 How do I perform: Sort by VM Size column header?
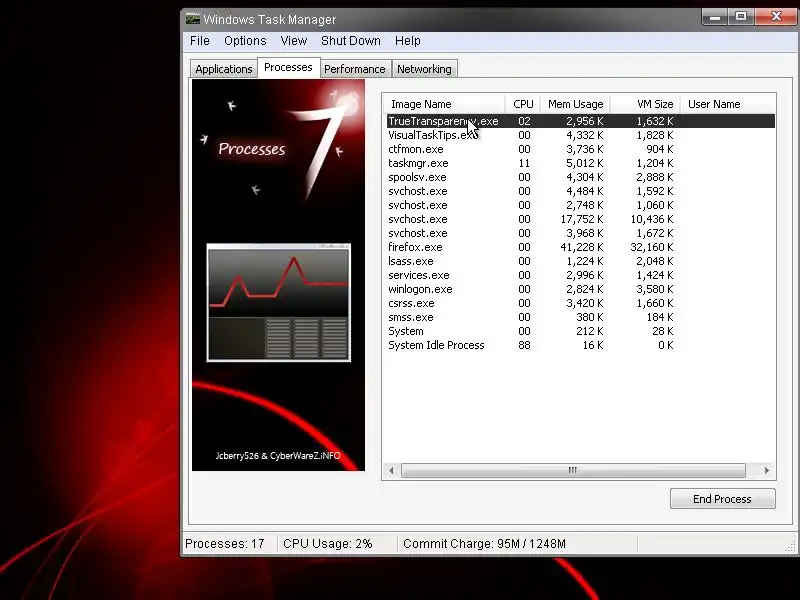coord(645,104)
